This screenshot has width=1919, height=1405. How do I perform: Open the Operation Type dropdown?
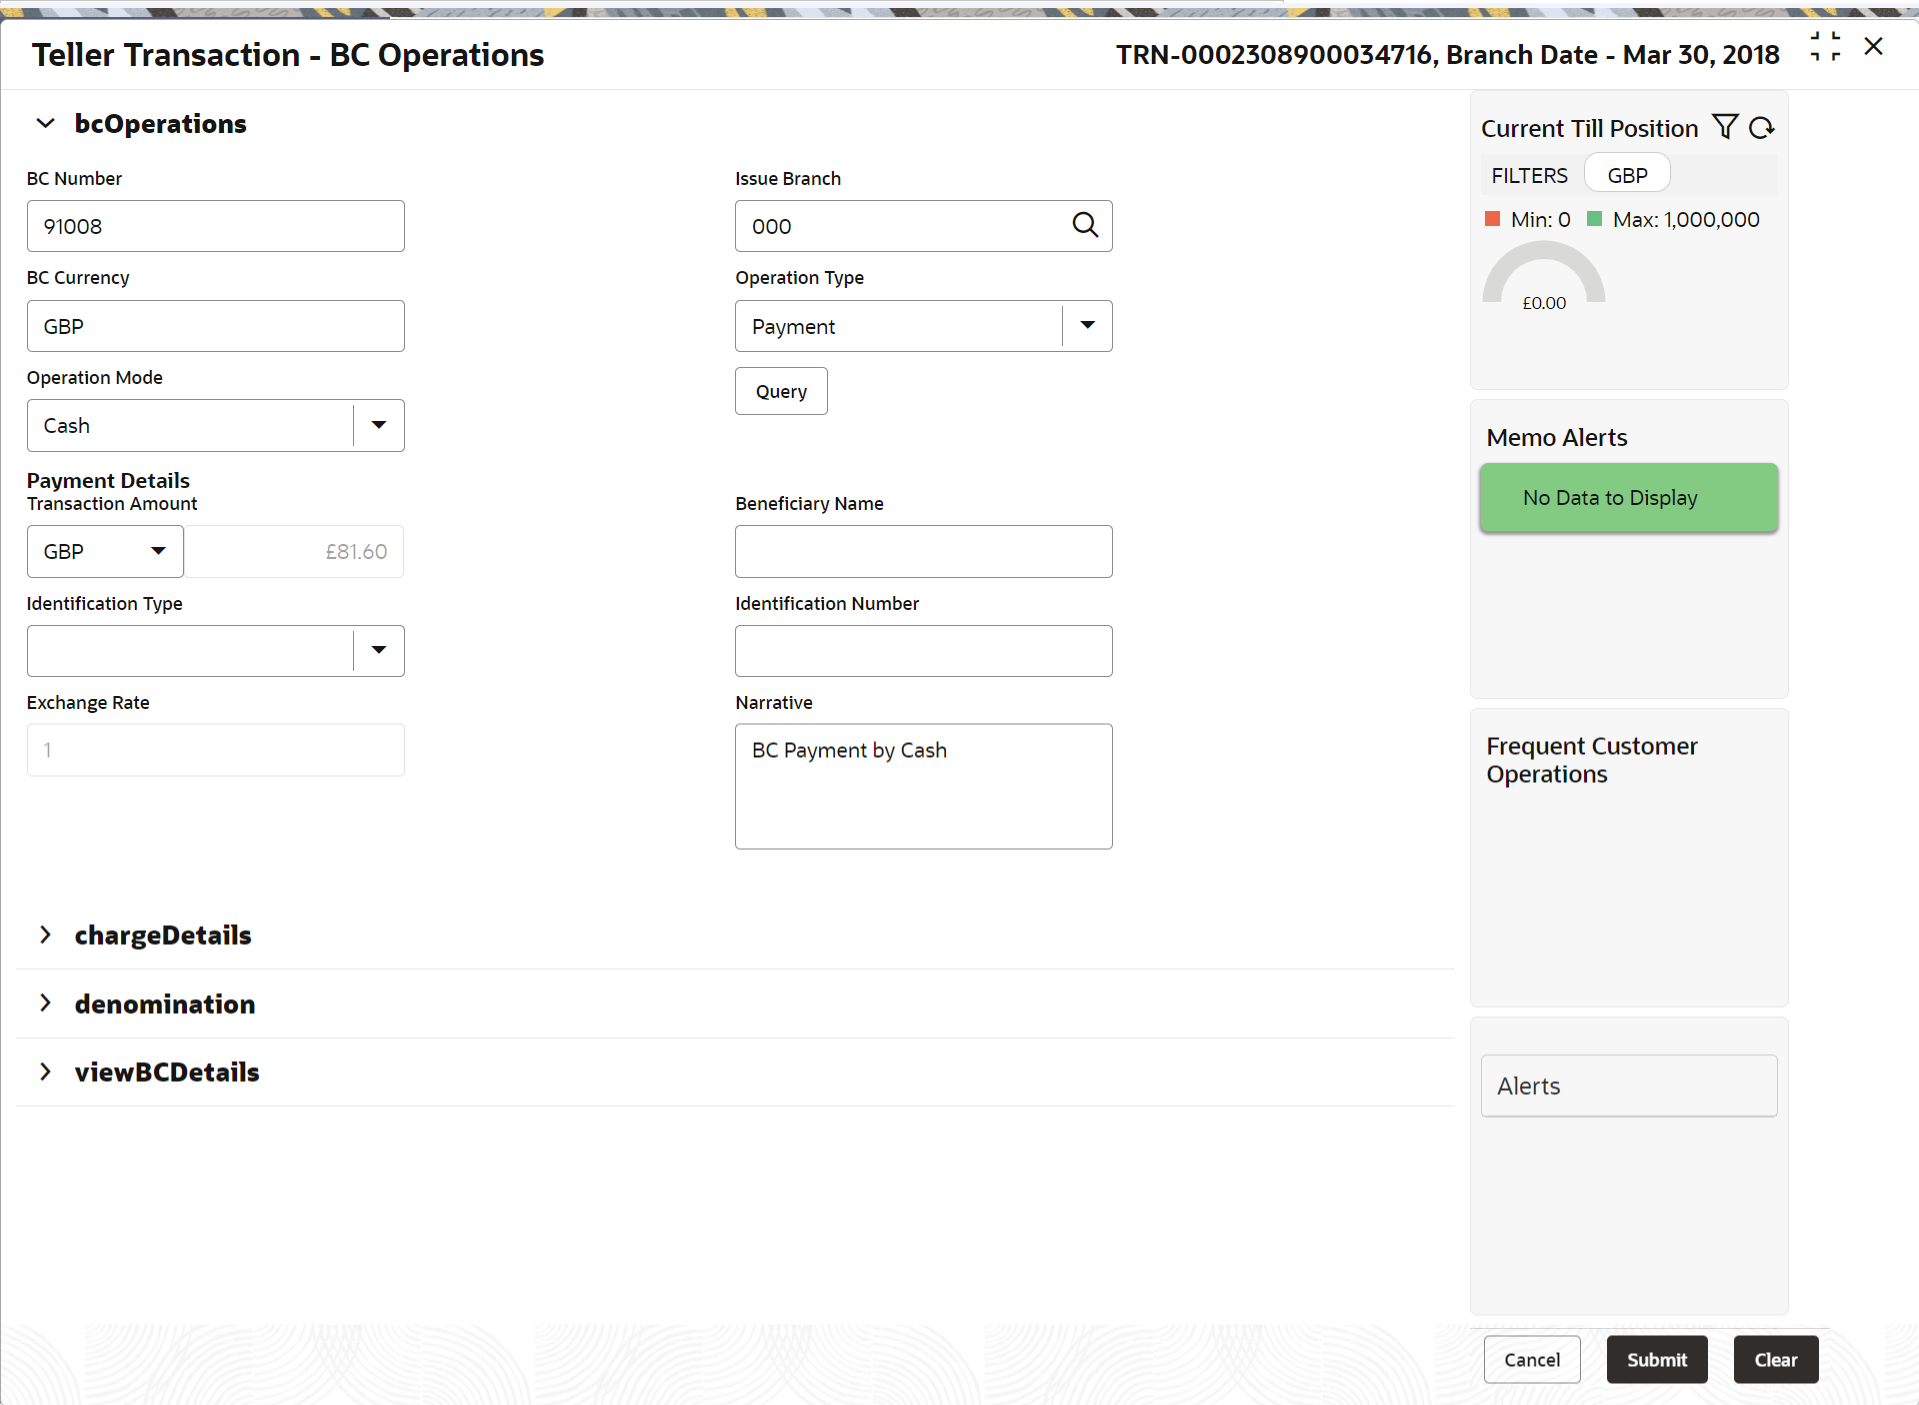1087,326
